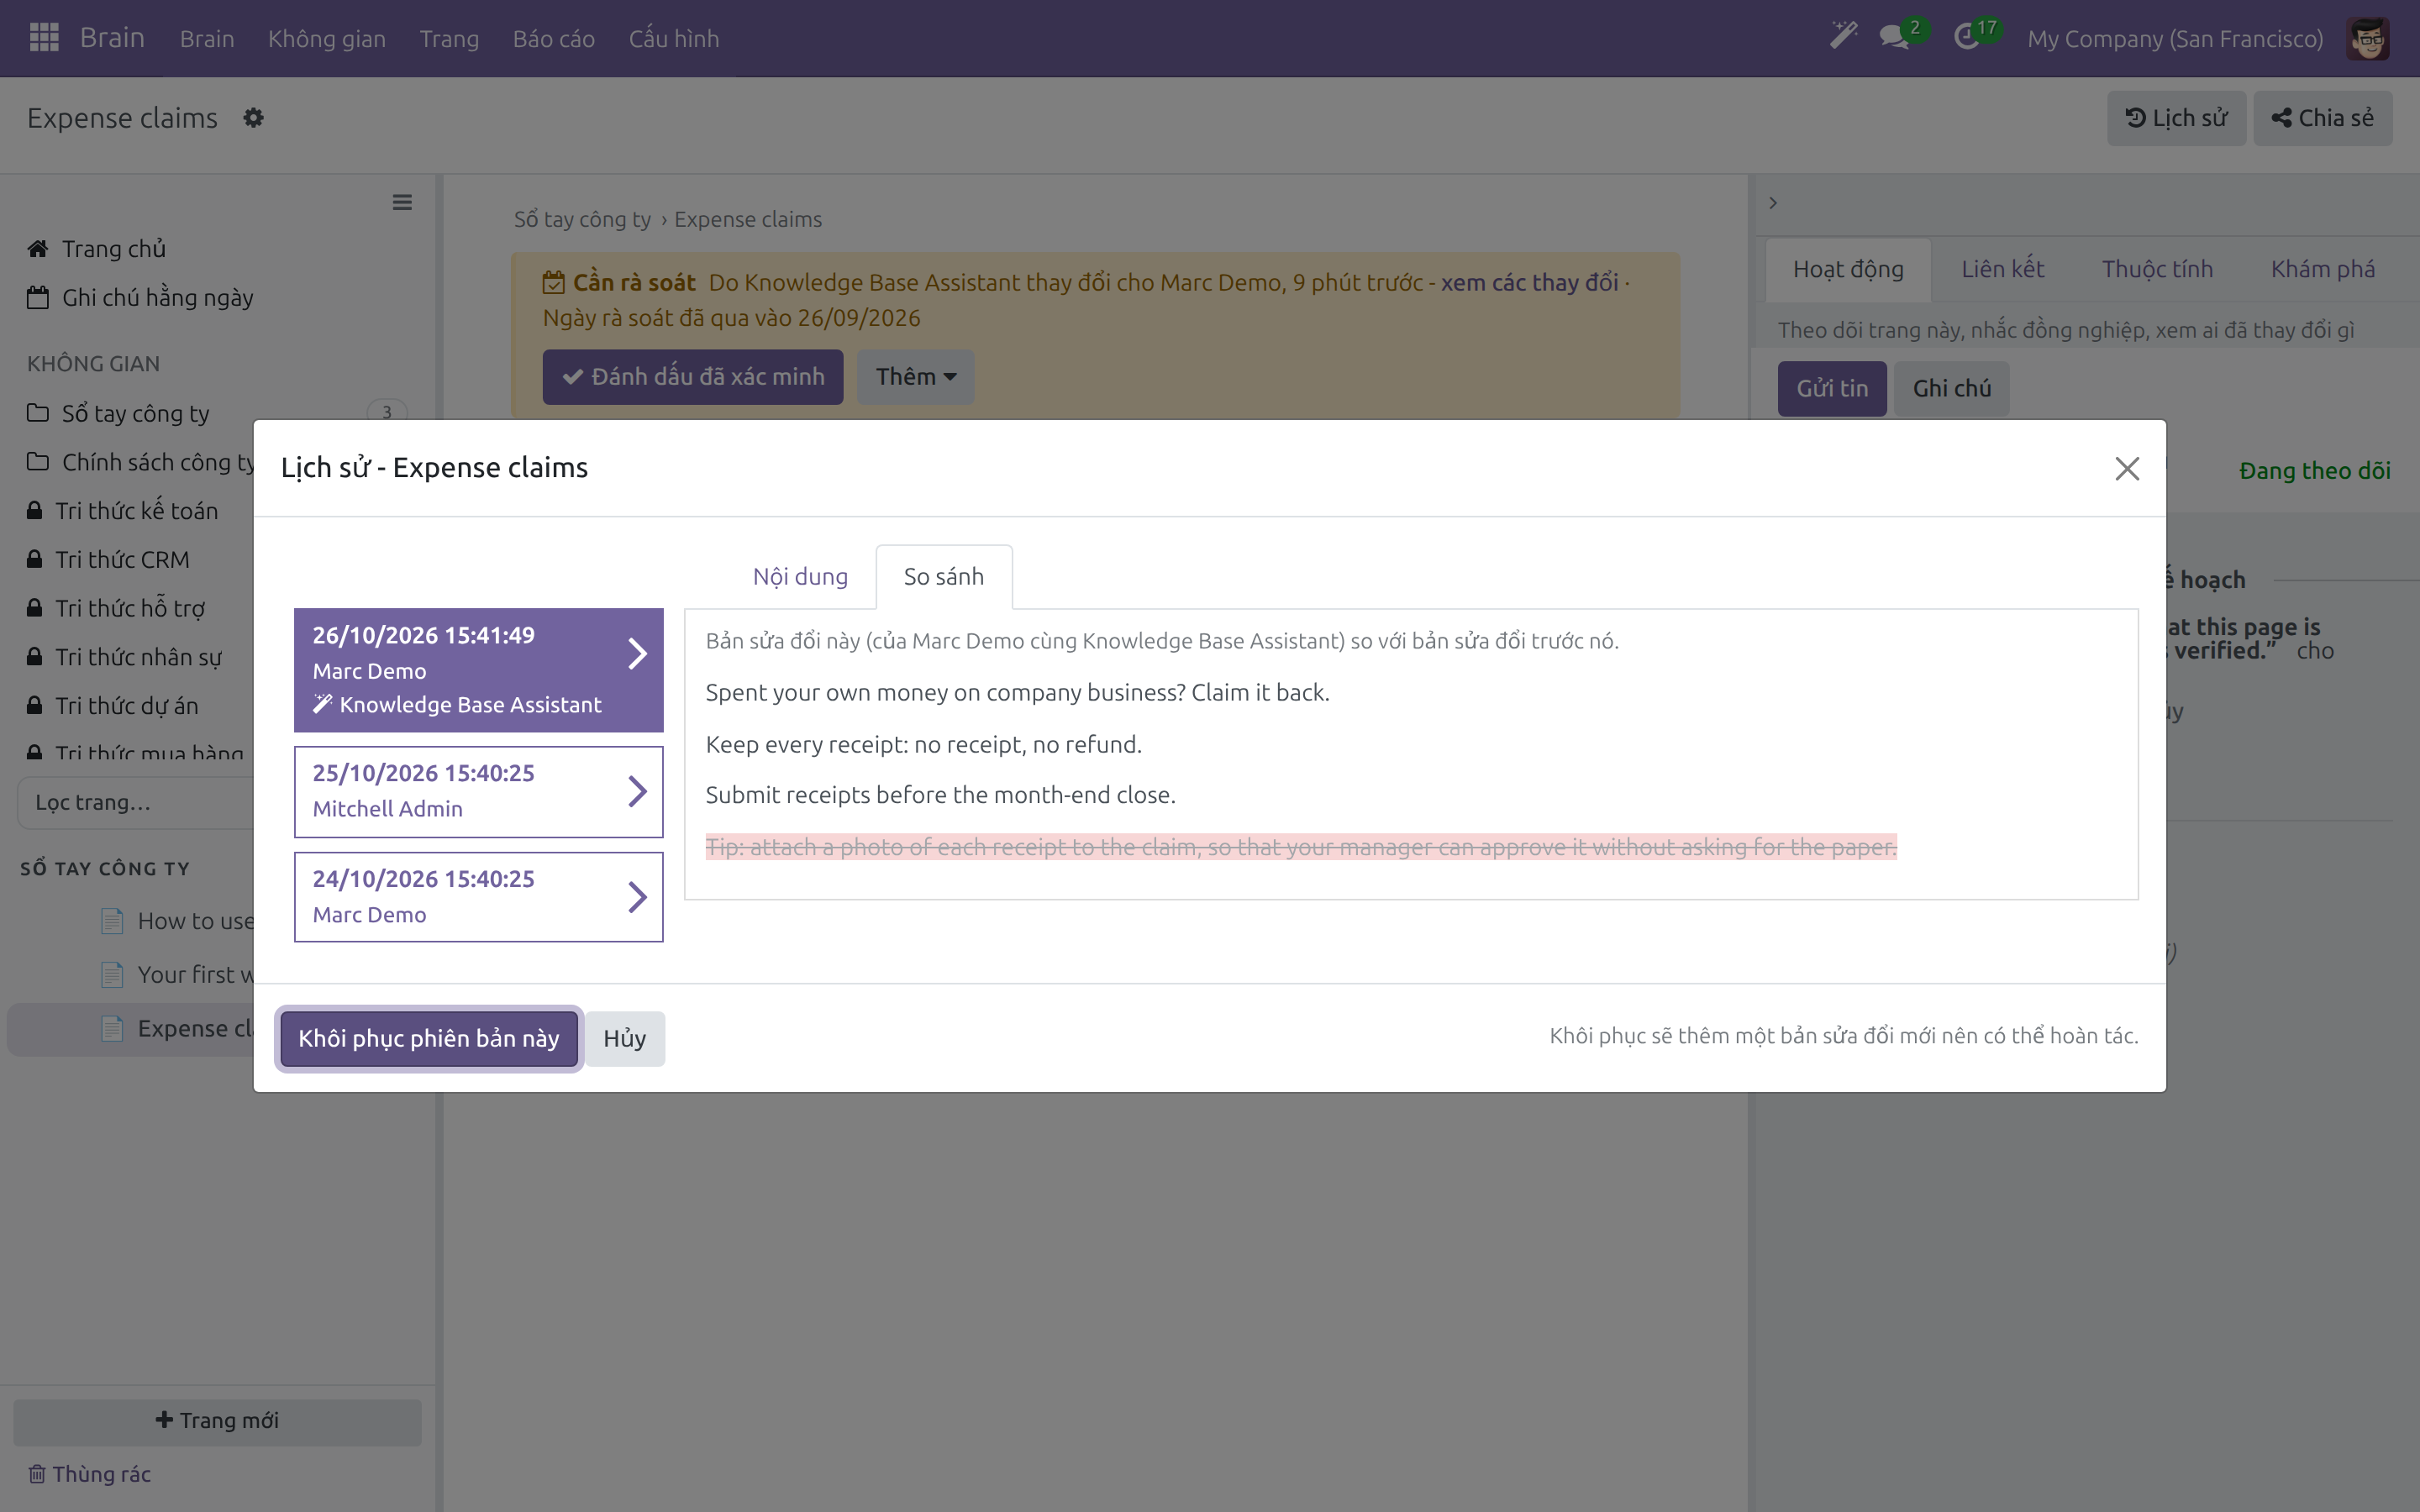Image resolution: width=2420 pixels, height=1512 pixels.
Task: Switch to the Nội dung tab
Action: pos(800,576)
